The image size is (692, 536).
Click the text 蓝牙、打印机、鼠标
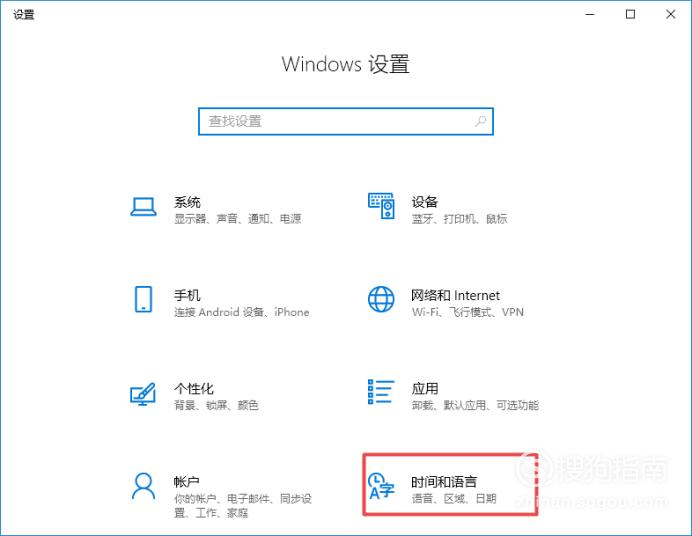(459, 219)
